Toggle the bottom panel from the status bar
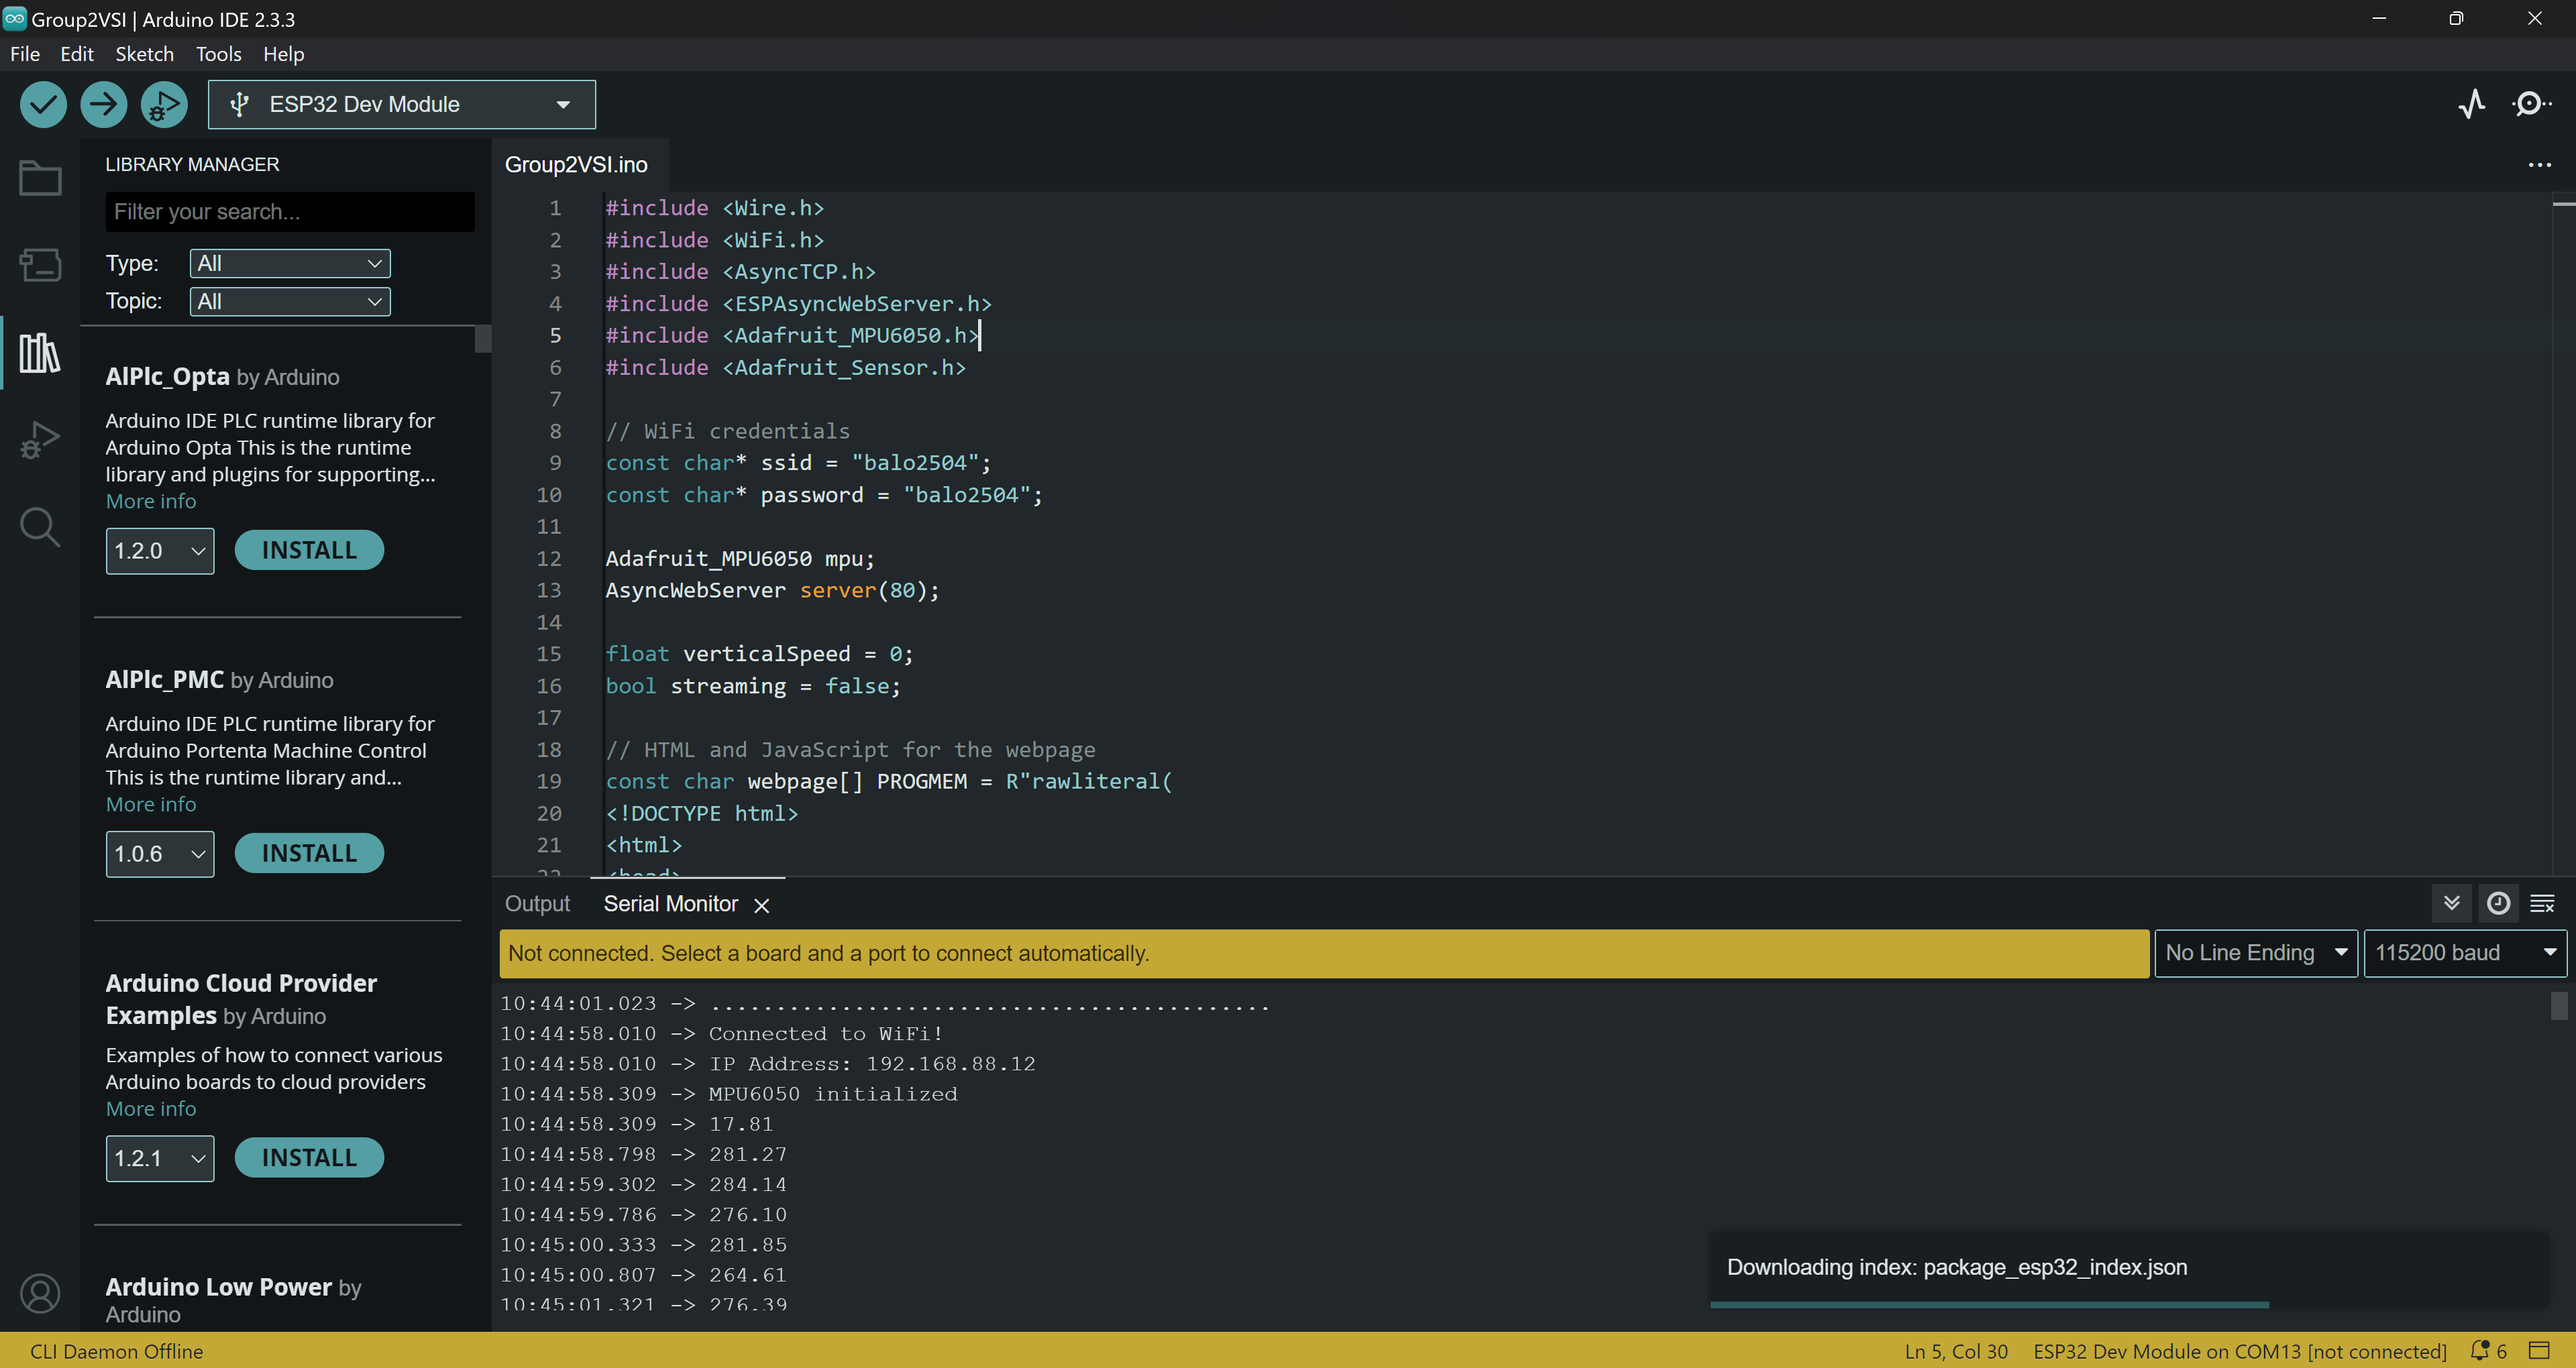This screenshot has width=2576, height=1368. point(2540,1351)
